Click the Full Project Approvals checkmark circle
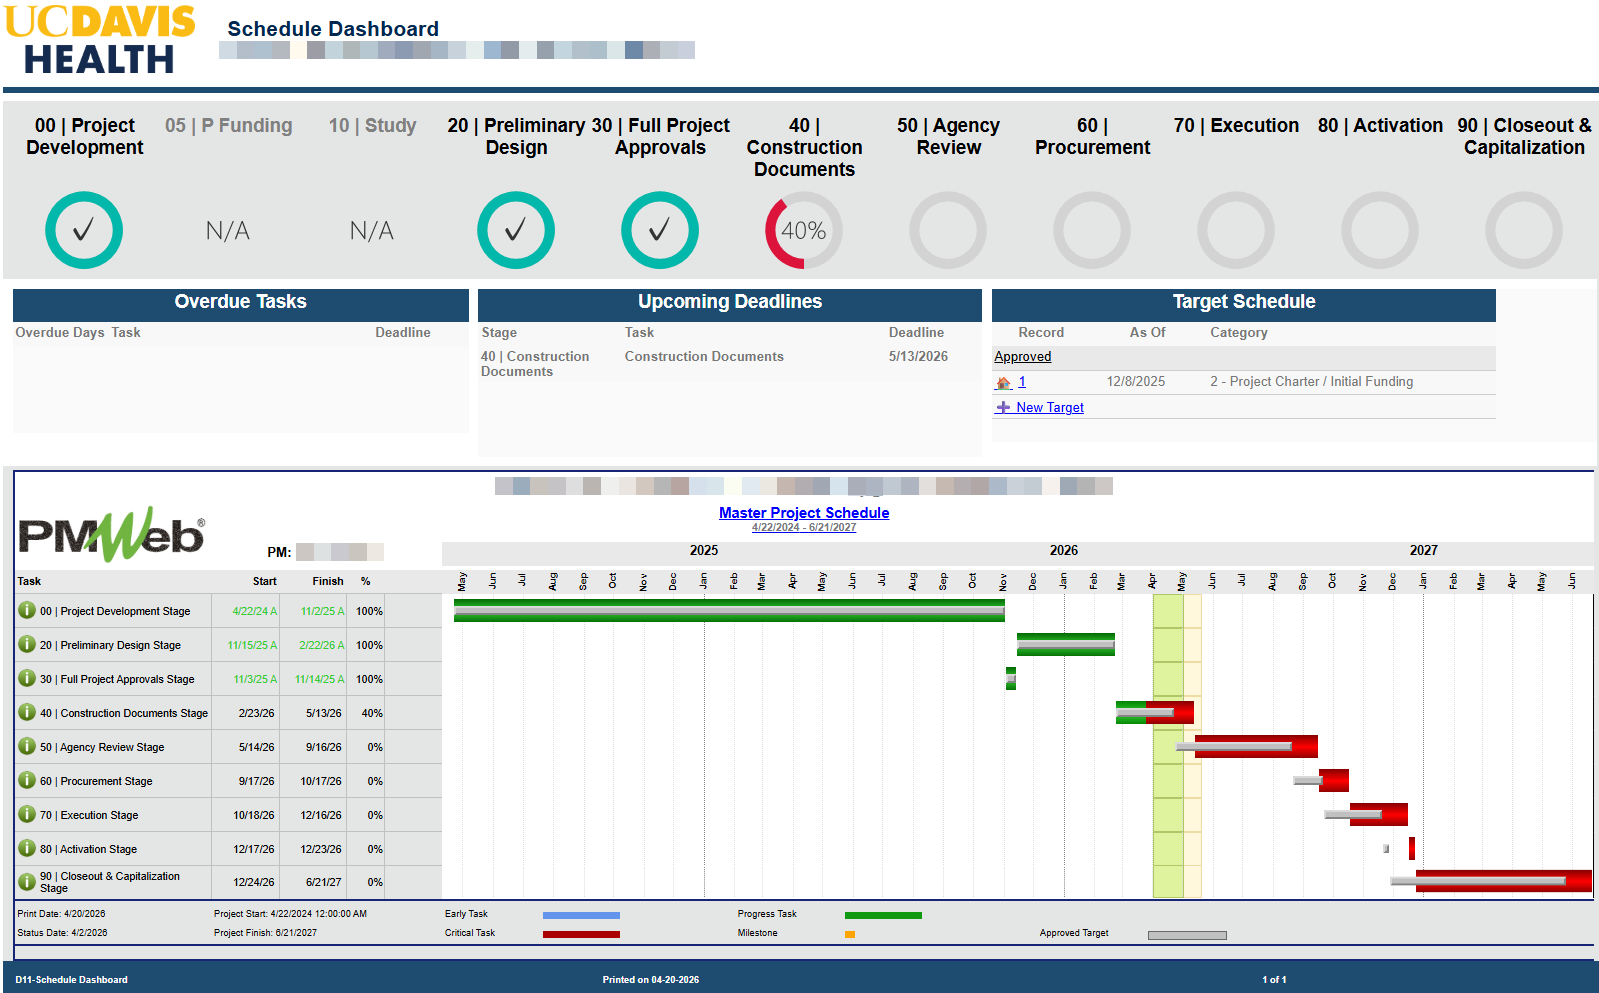 tap(660, 230)
